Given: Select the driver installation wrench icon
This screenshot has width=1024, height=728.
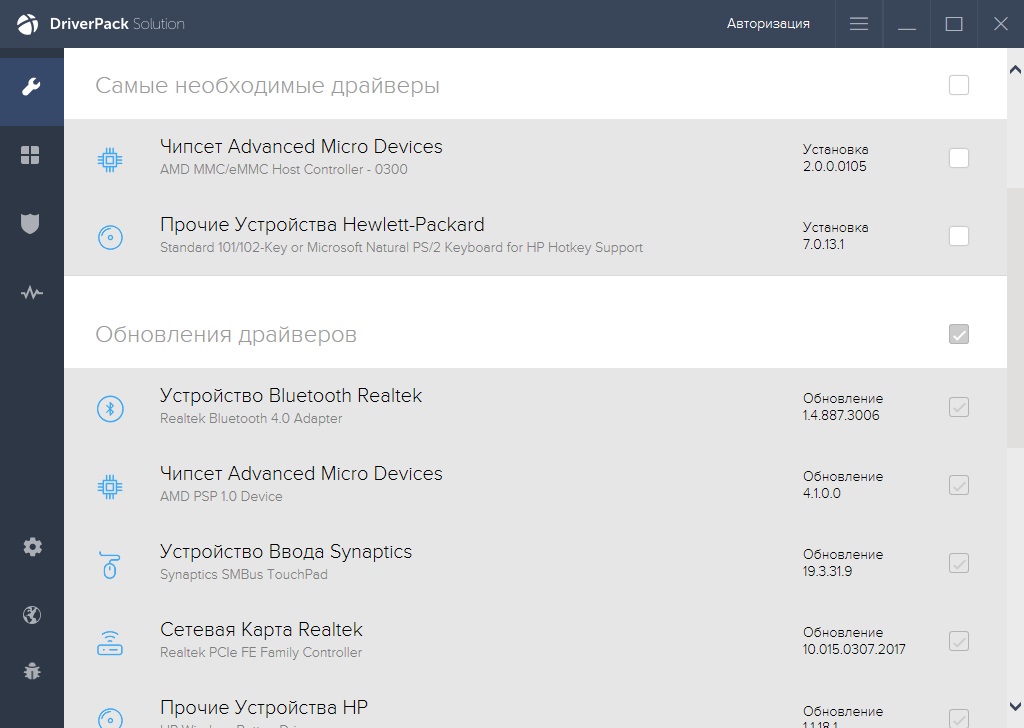Looking at the screenshot, I should click(x=31, y=86).
